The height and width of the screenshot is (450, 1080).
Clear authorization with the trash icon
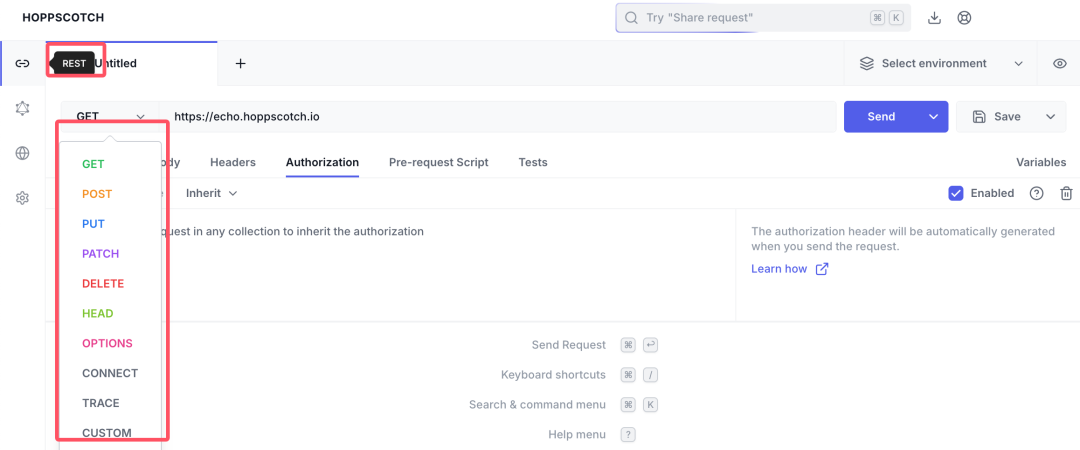(x=1066, y=193)
